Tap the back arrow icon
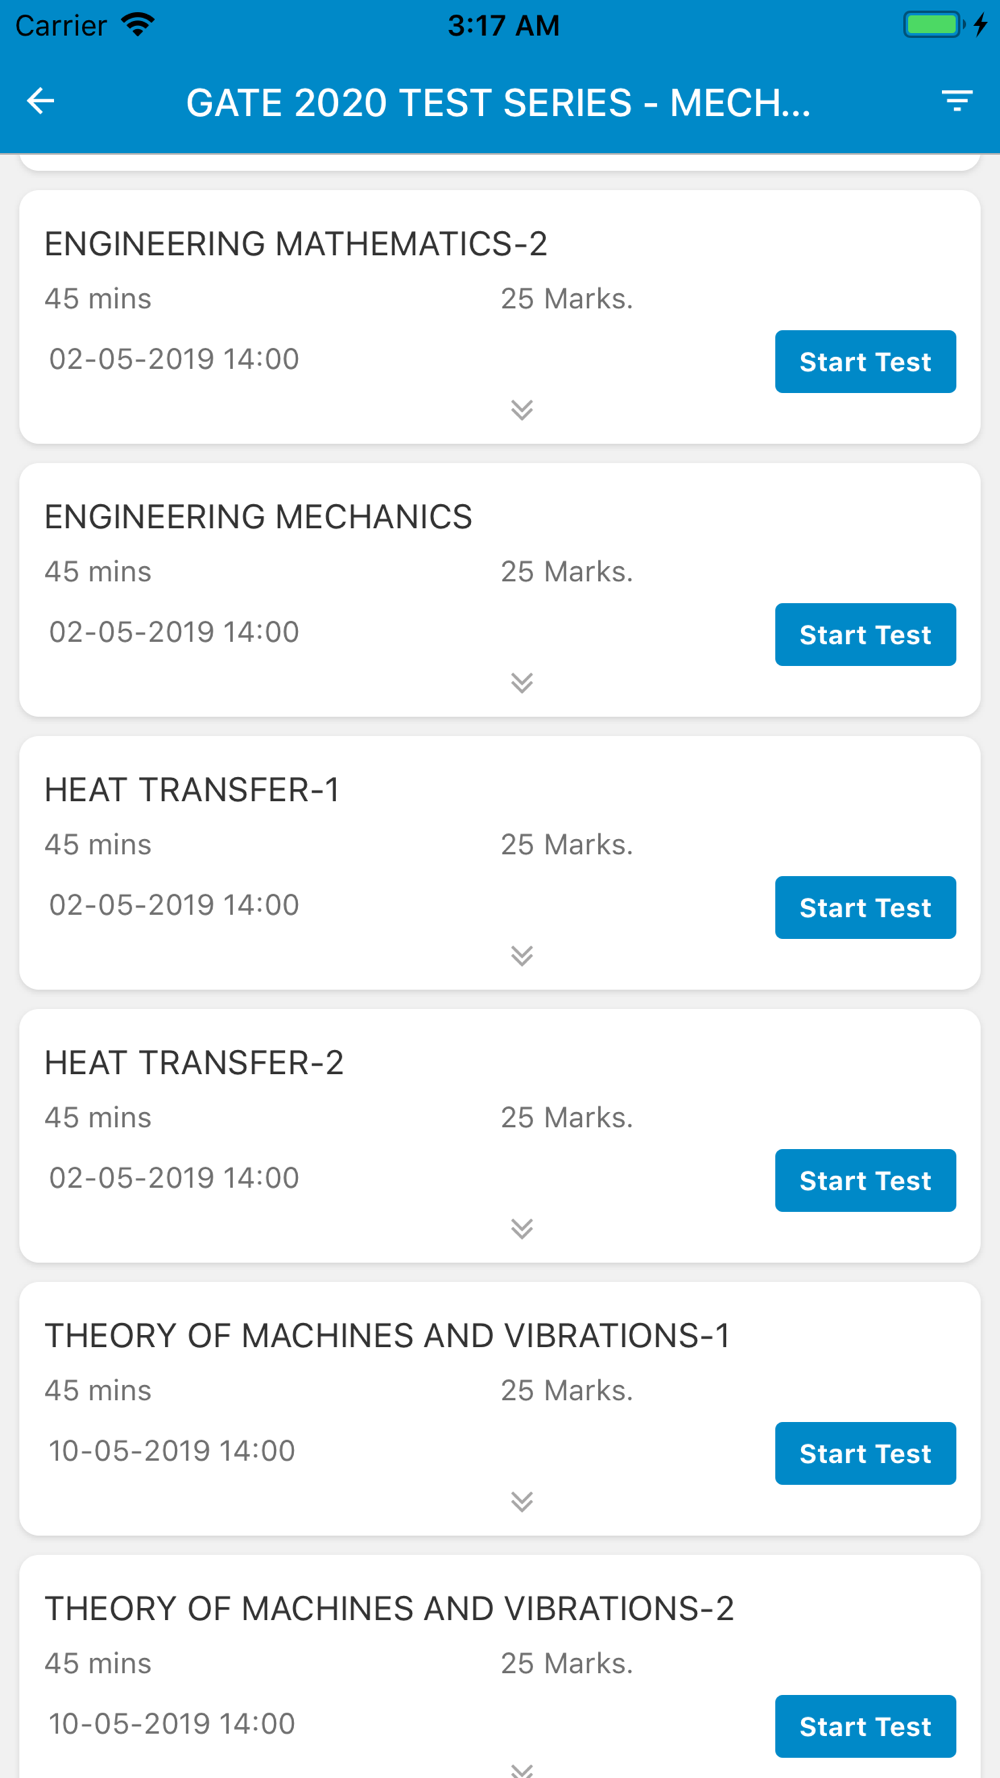Viewport: 1000px width, 1778px height. click(40, 101)
